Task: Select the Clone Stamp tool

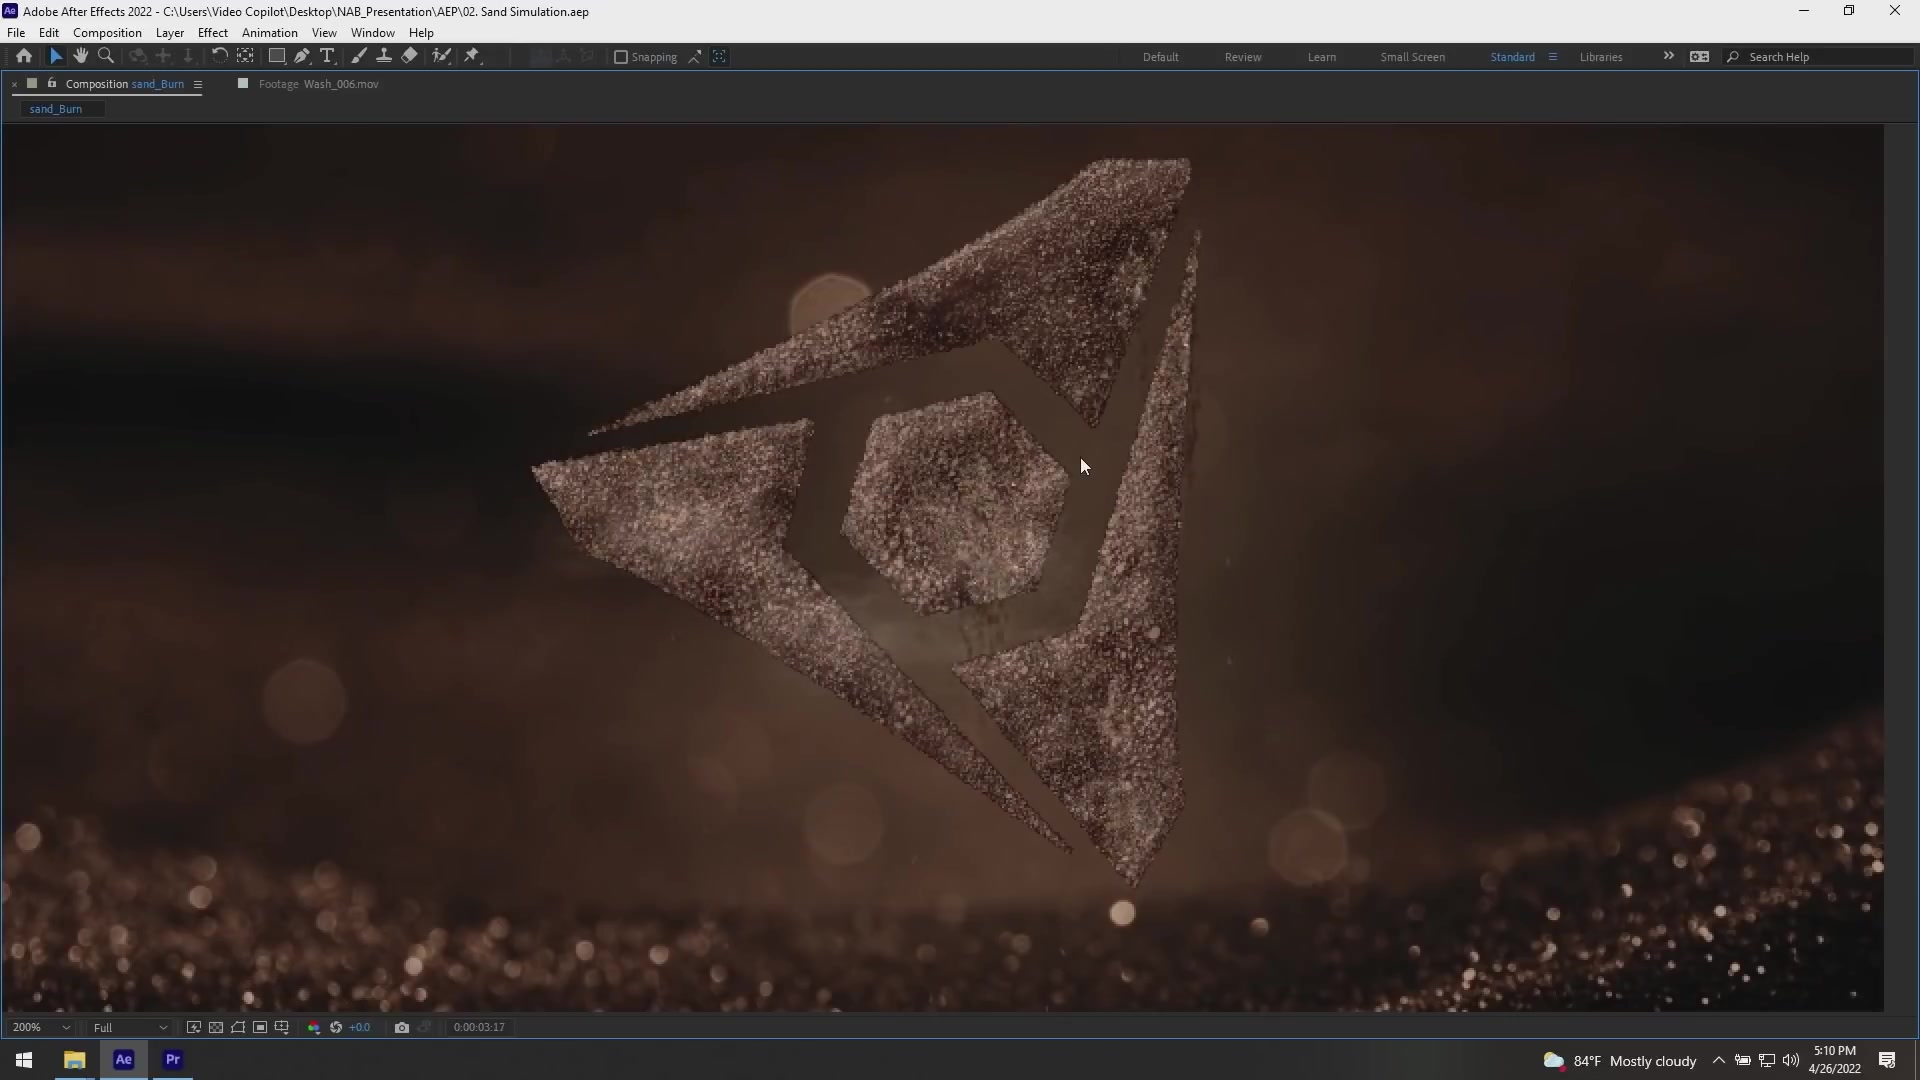Action: point(384,56)
